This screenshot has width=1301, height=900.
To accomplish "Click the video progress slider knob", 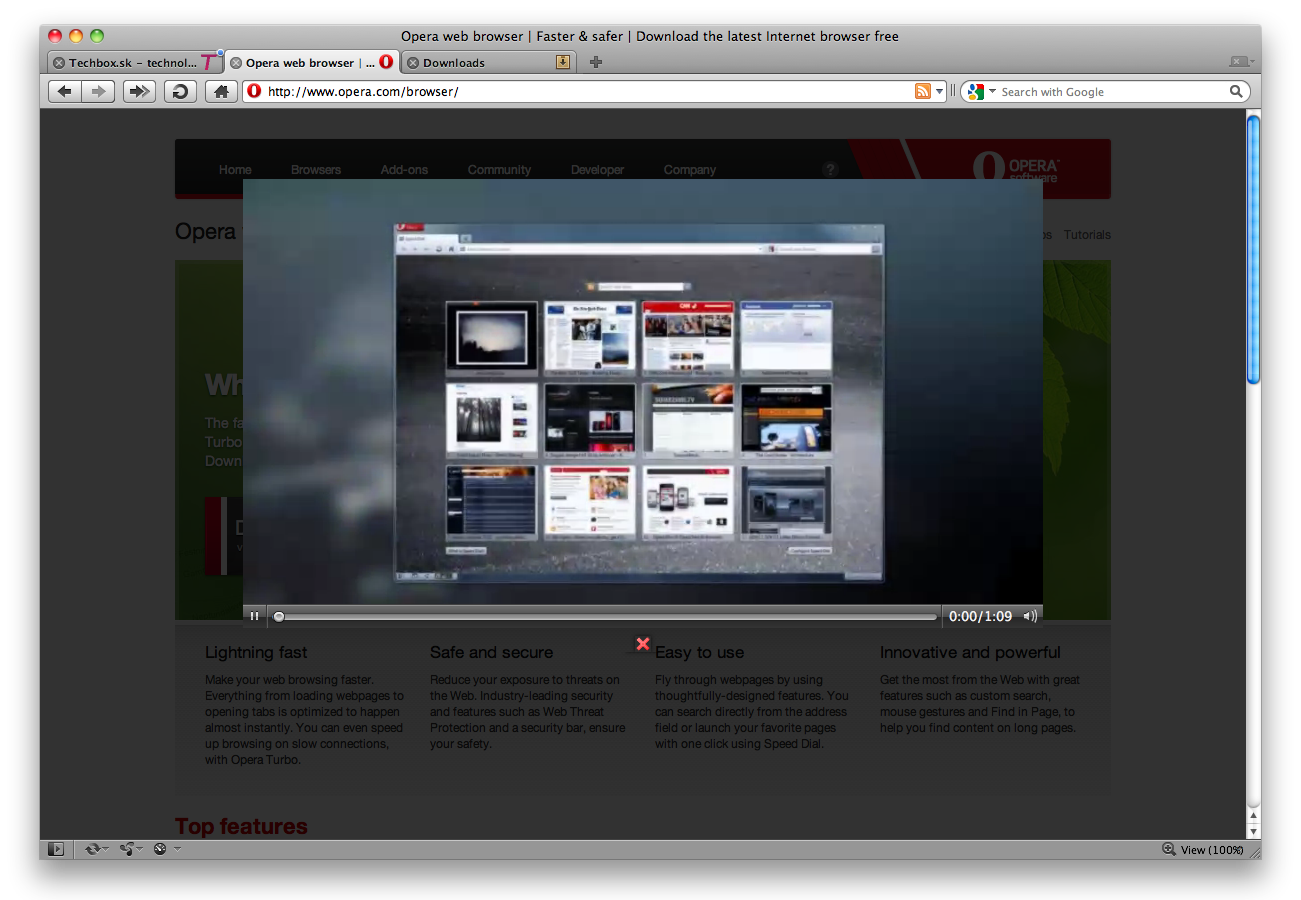I will [279, 617].
